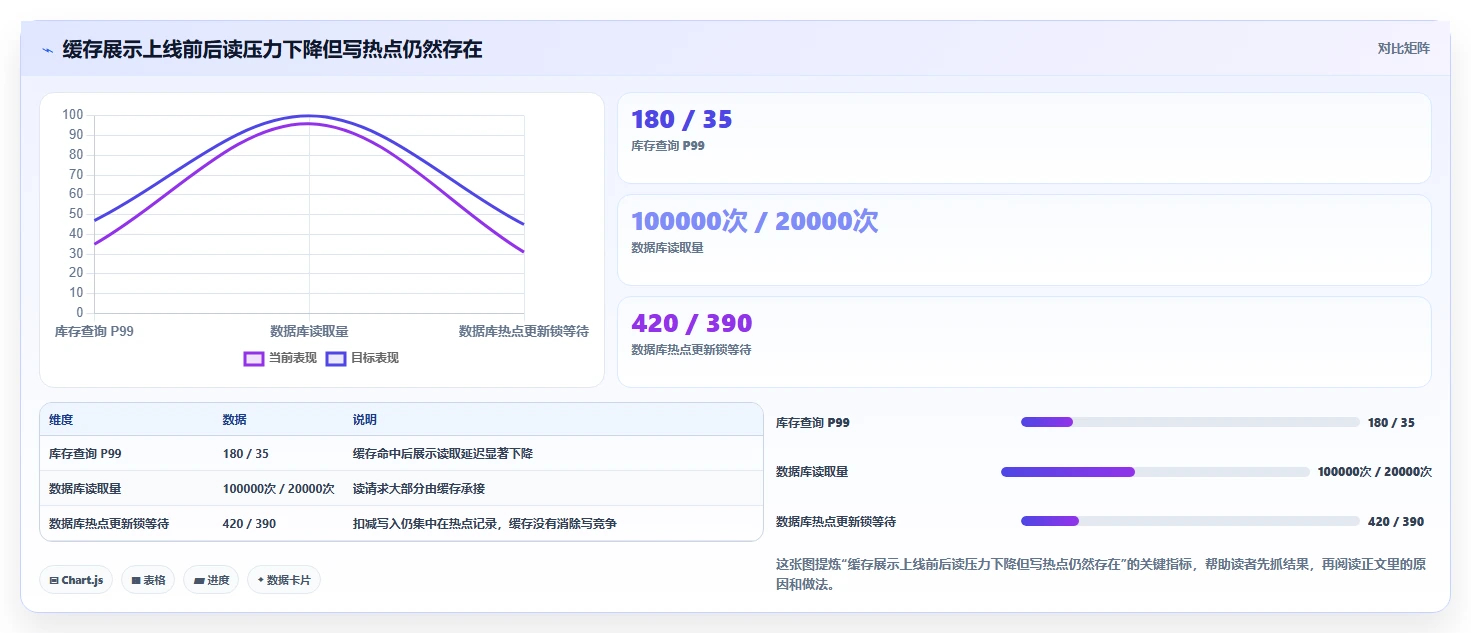Click the progress value label 420 / 390

pos(1396,522)
